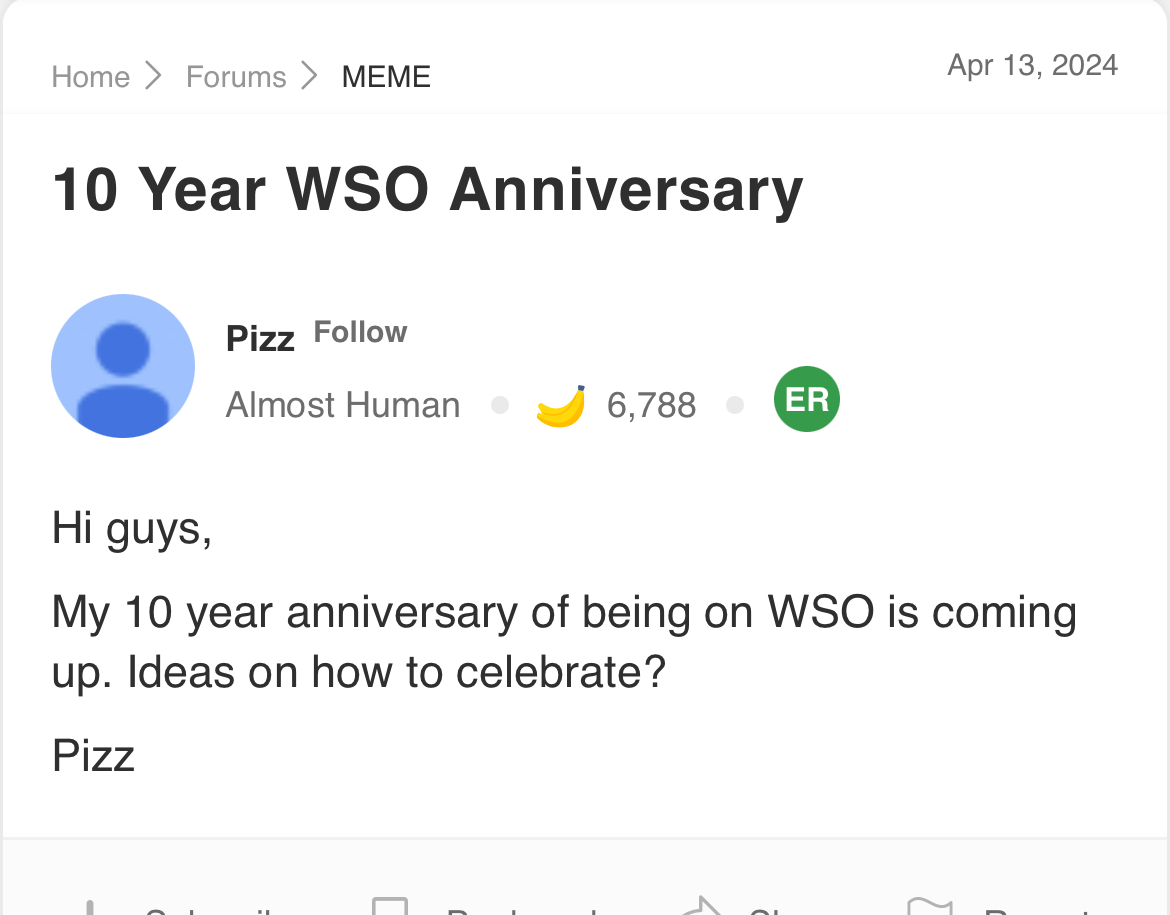
Task: Go to the Home breadcrumb
Action: point(90,77)
